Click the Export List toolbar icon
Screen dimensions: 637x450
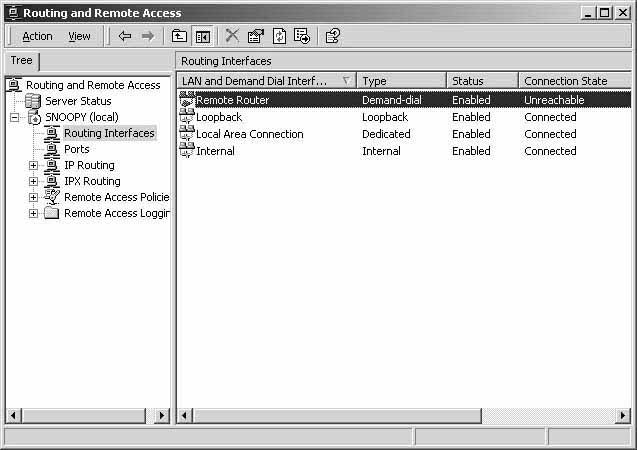[x=302, y=36]
